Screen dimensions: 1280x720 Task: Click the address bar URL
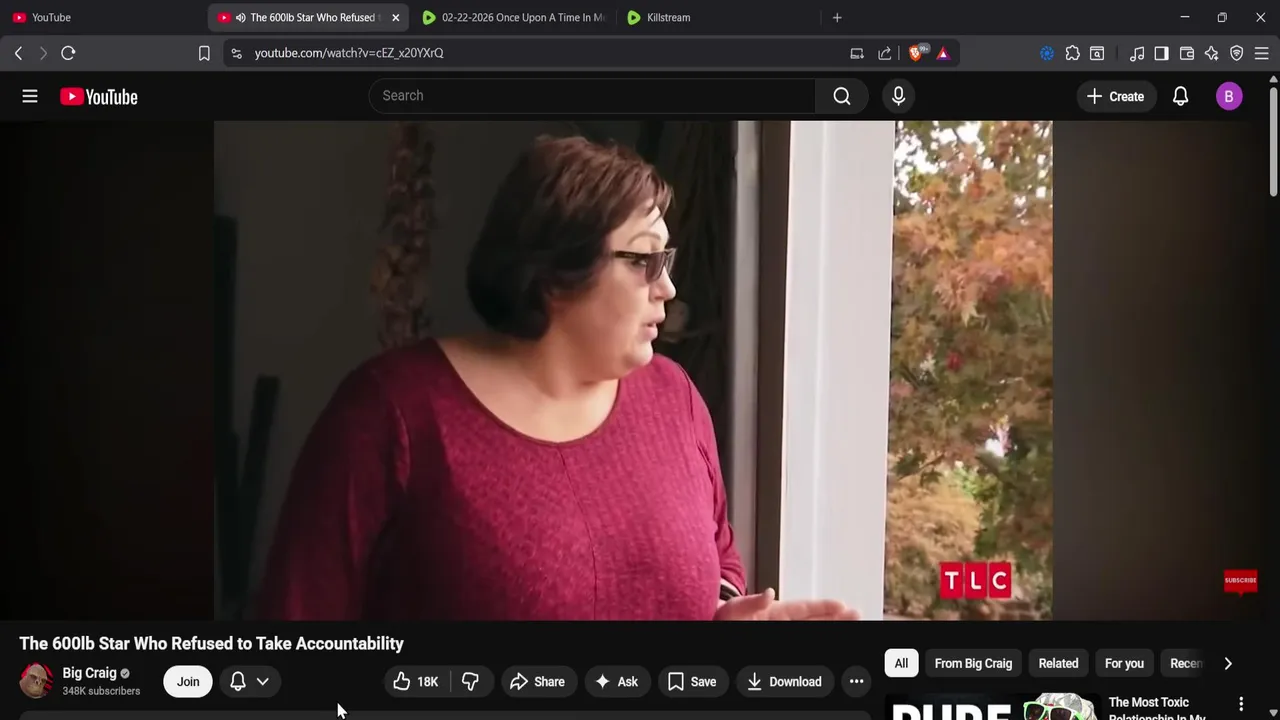coord(349,53)
